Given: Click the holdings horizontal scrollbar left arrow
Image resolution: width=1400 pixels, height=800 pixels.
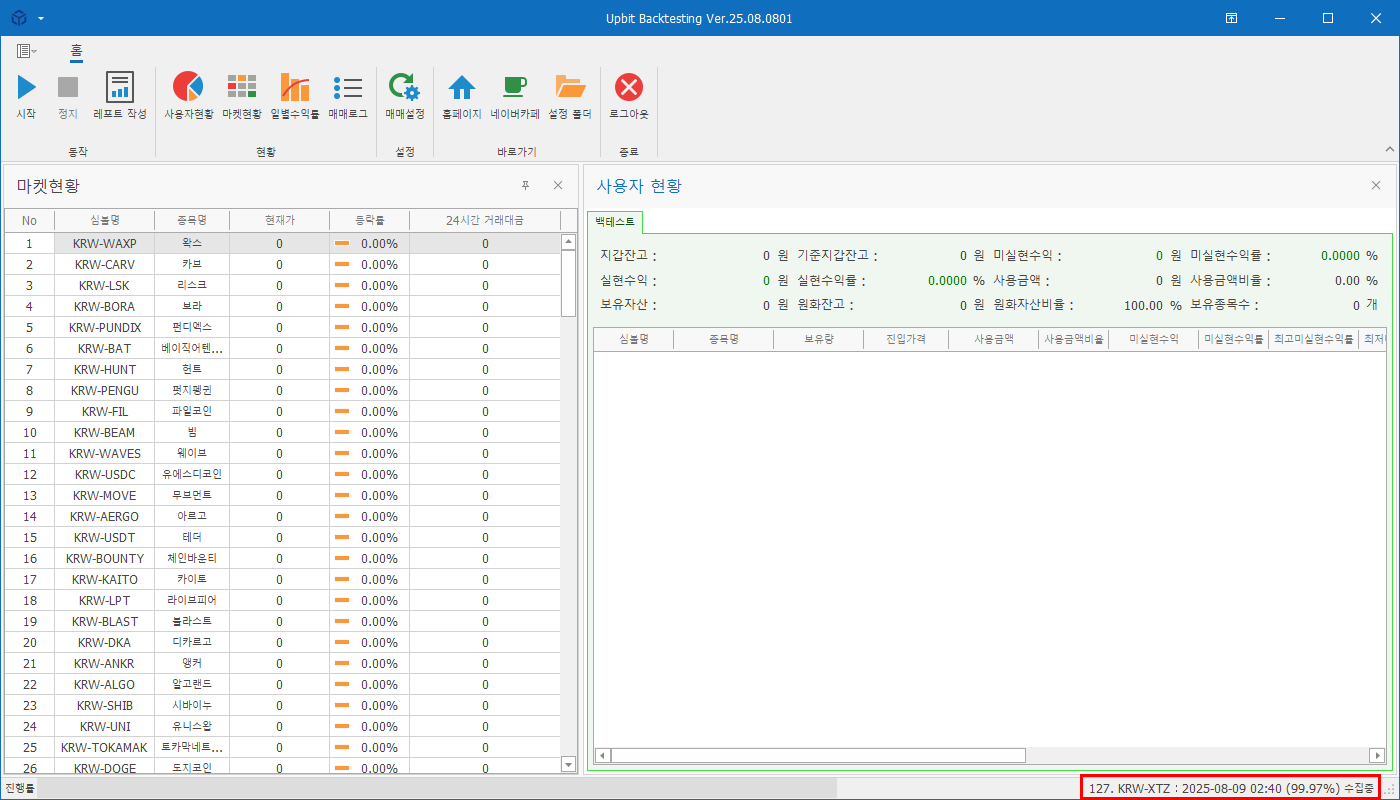Looking at the screenshot, I should click(x=602, y=755).
